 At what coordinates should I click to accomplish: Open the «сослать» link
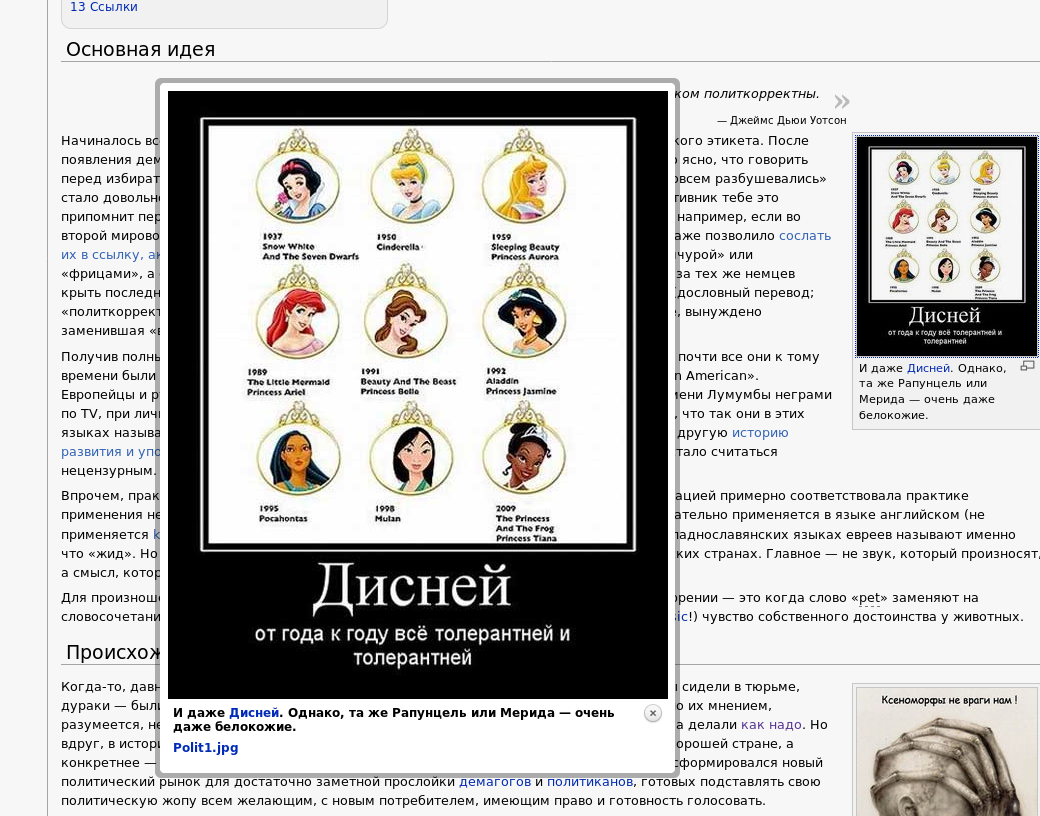(804, 236)
